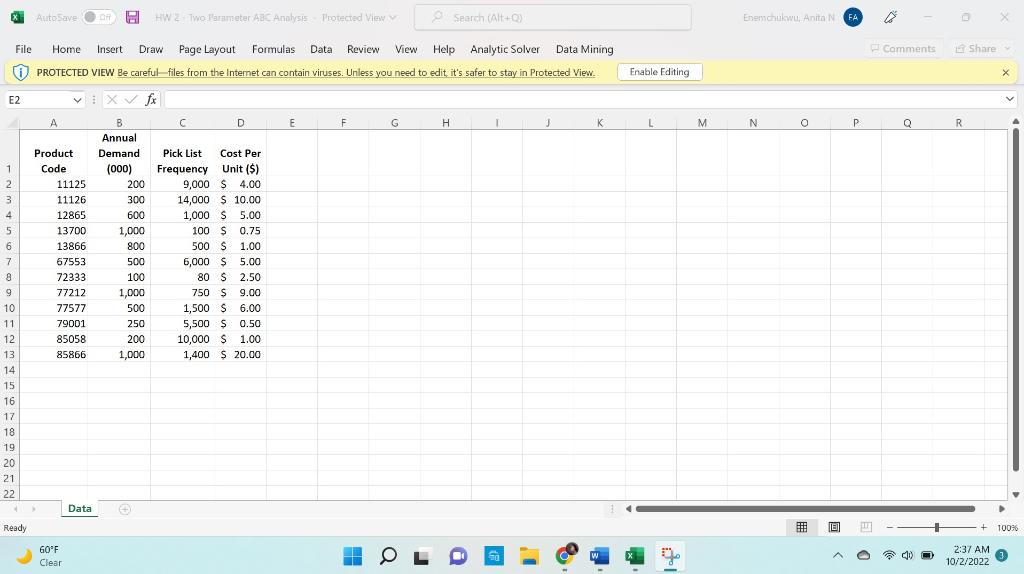Switch to Page Break Preview icon
Image resolution: width=1024 pixels, height=574 pixels.
[x=866, y=527]
